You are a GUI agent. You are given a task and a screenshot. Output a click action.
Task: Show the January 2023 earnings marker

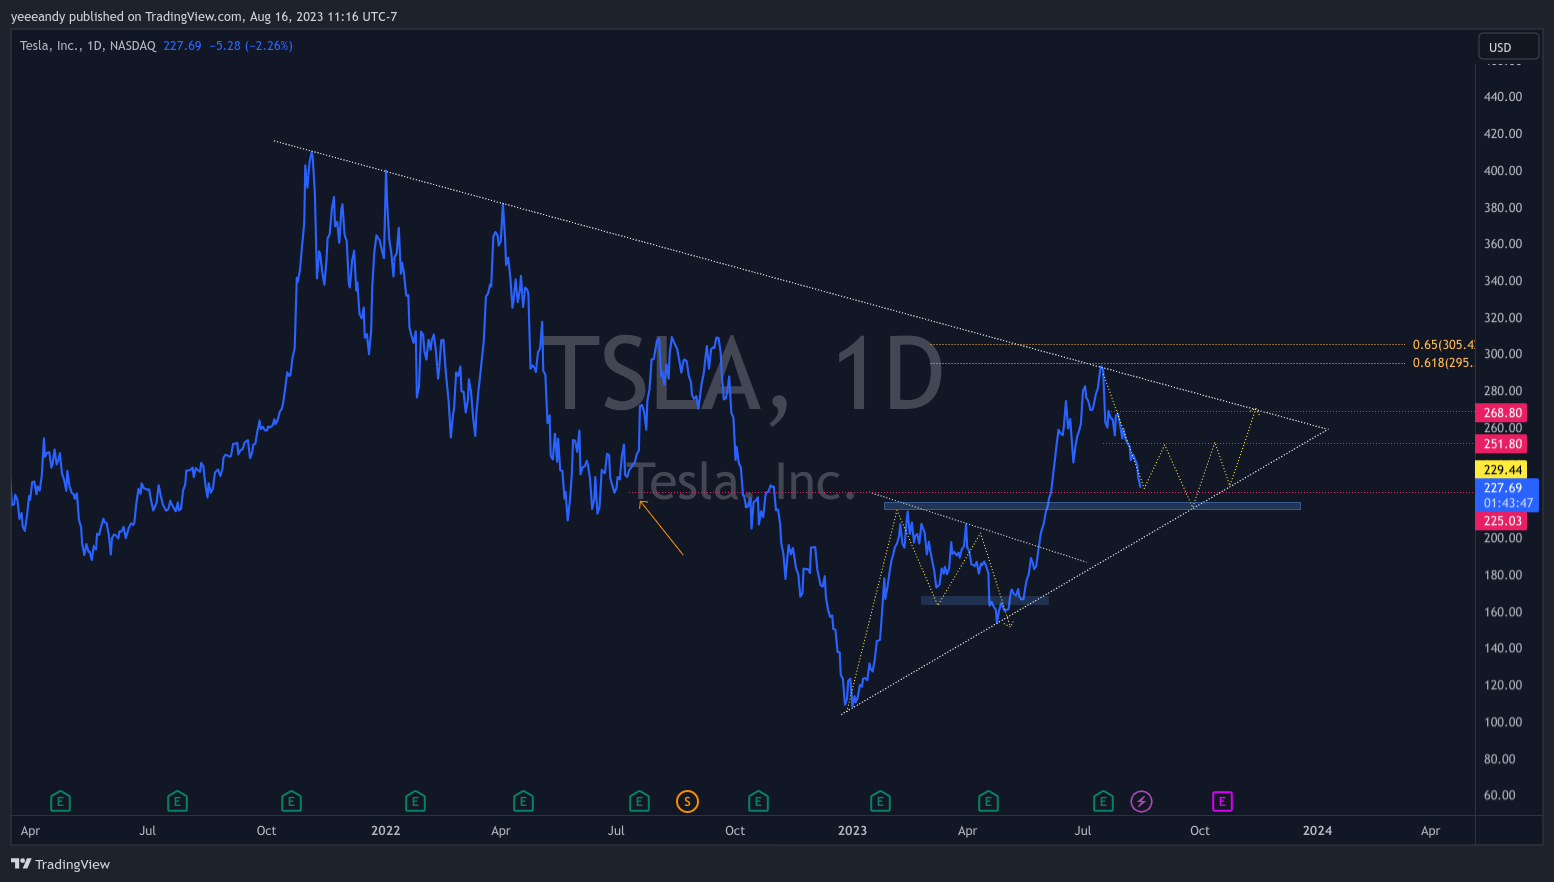pyautogui.click(x=880, y=801)
